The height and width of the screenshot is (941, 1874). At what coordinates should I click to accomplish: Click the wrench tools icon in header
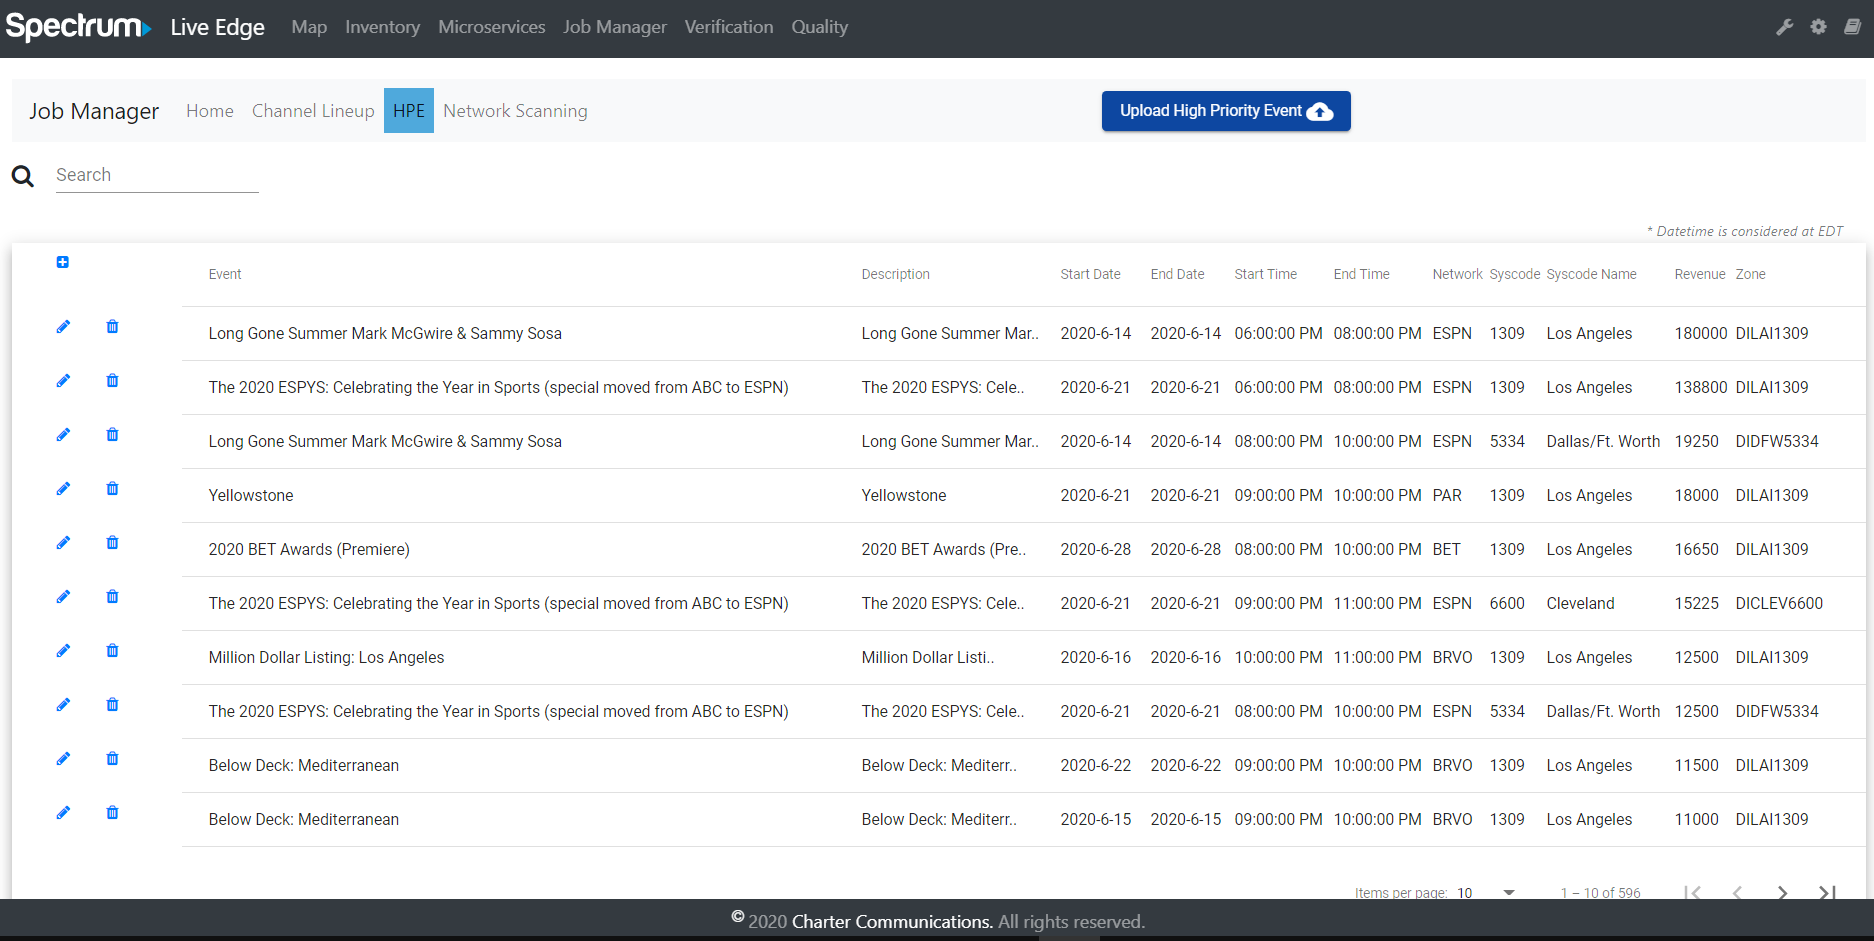tap(1785, 27)
